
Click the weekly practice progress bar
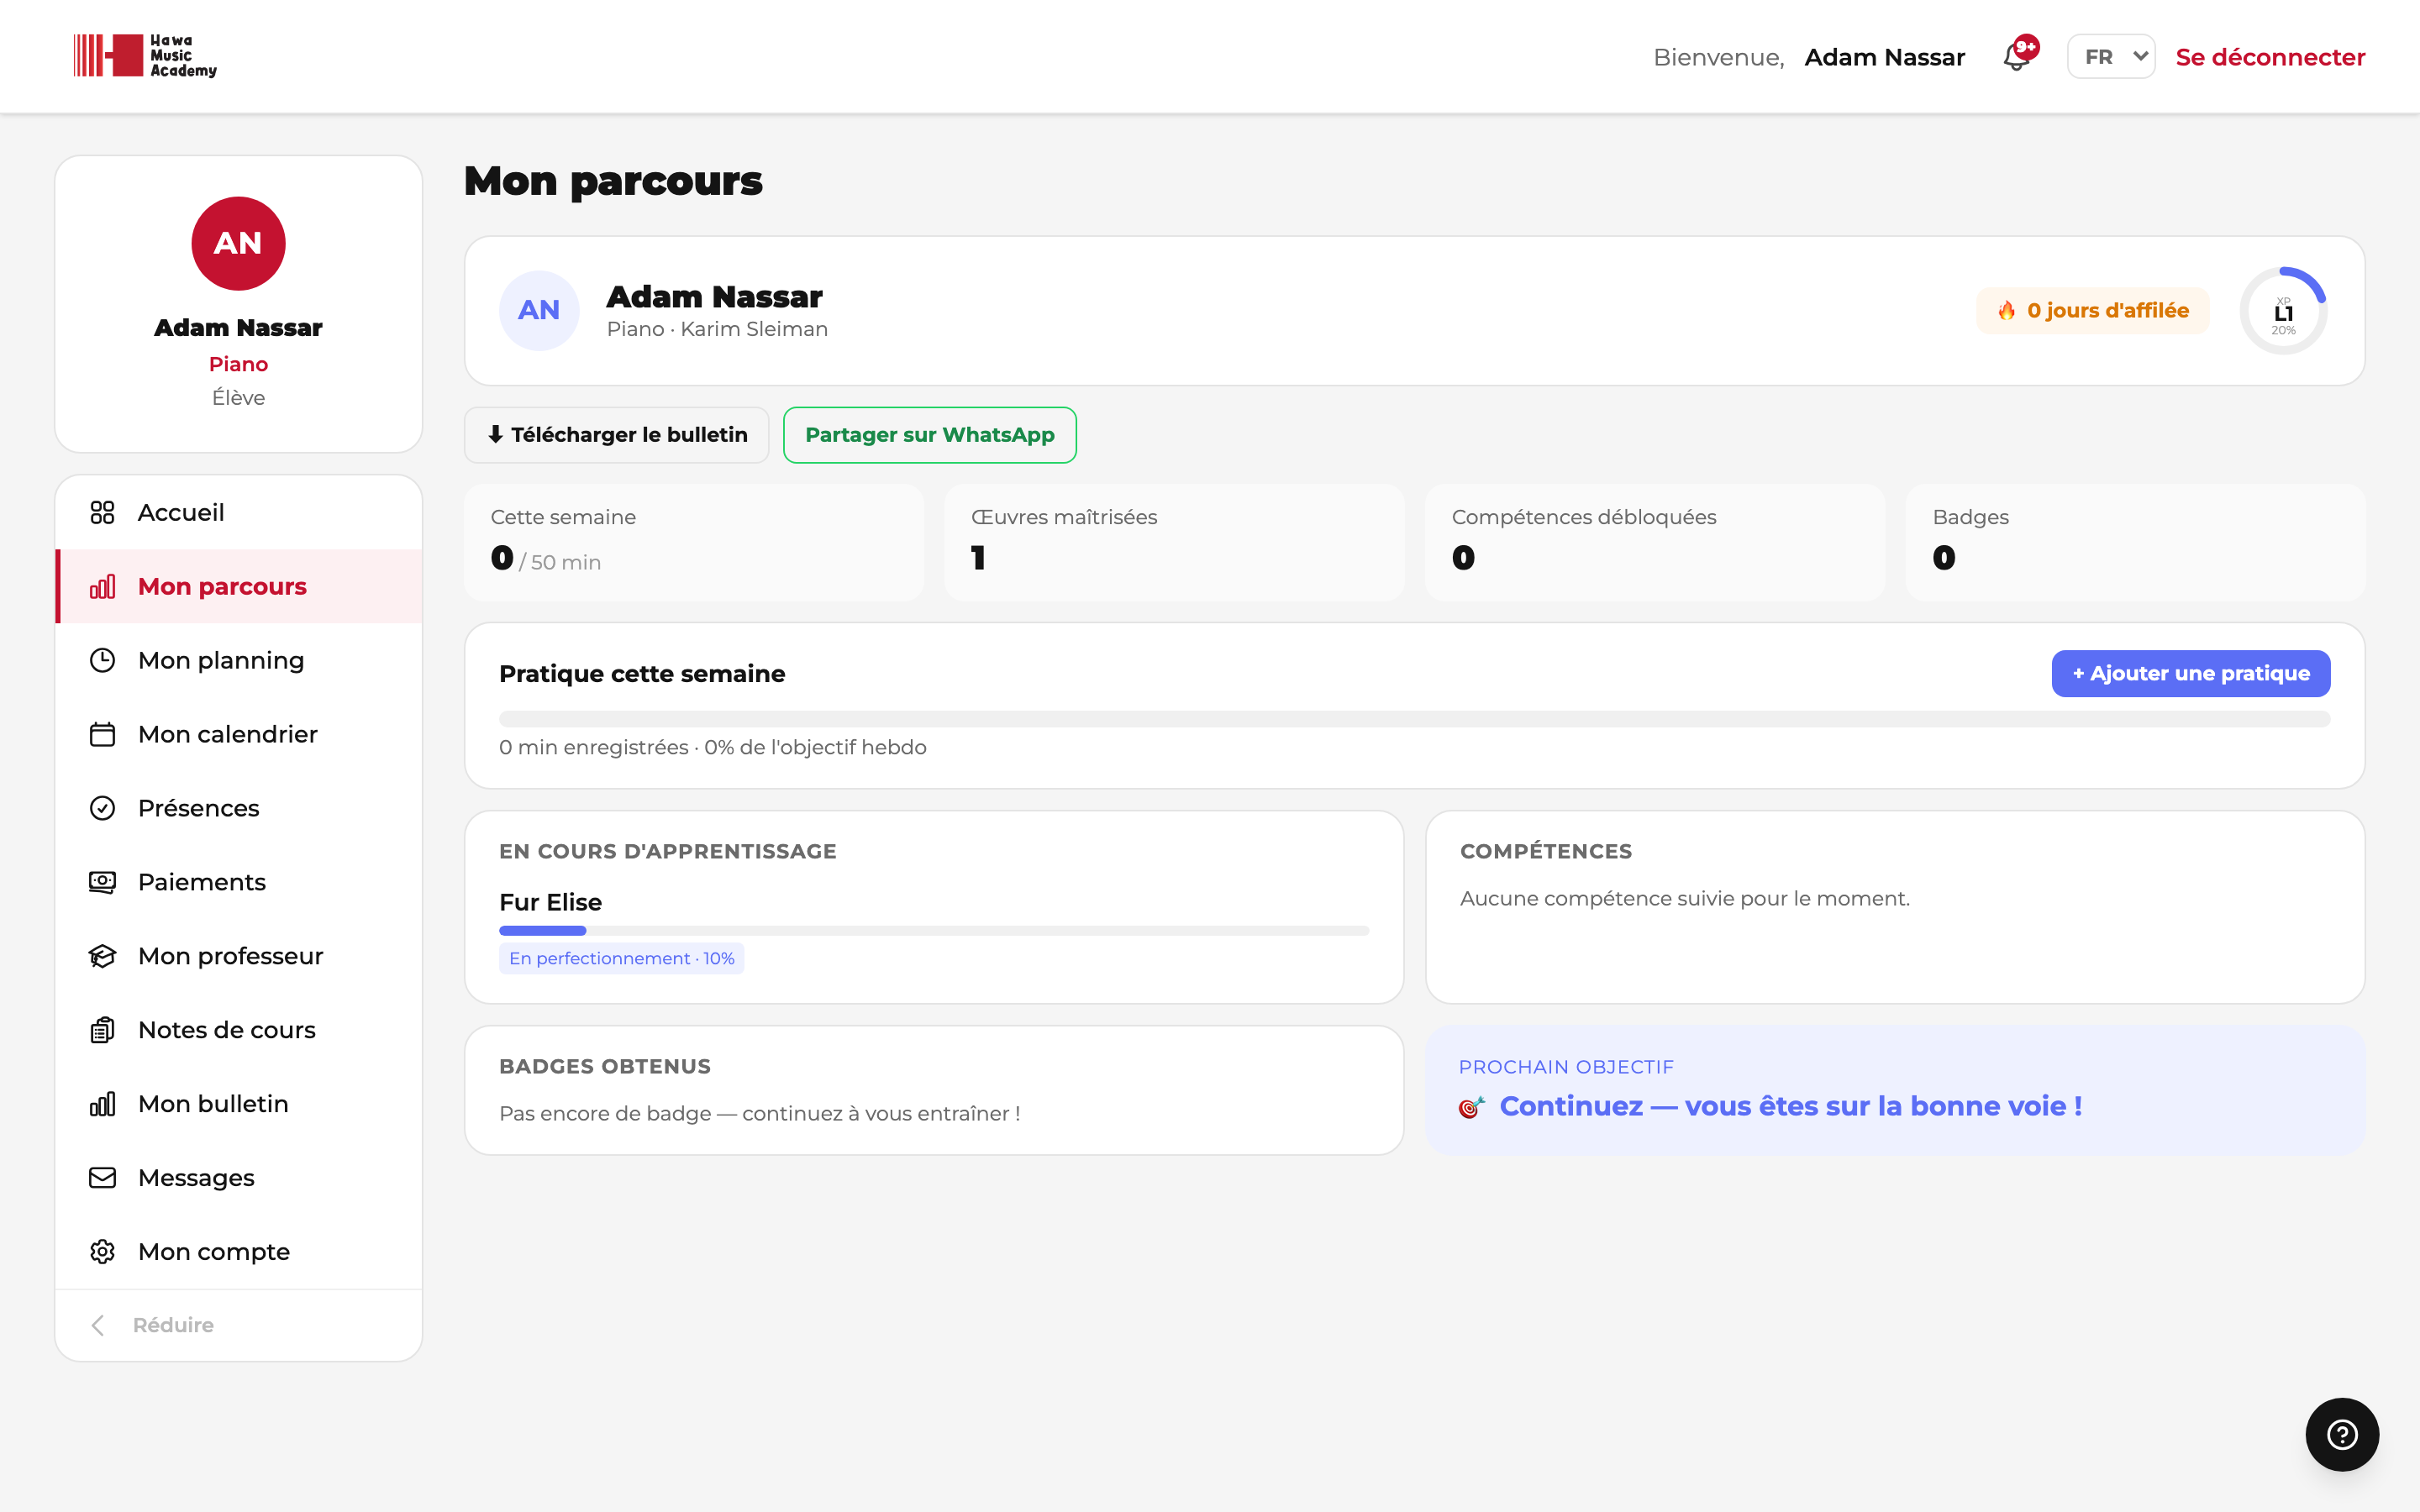coord(1414,718)
